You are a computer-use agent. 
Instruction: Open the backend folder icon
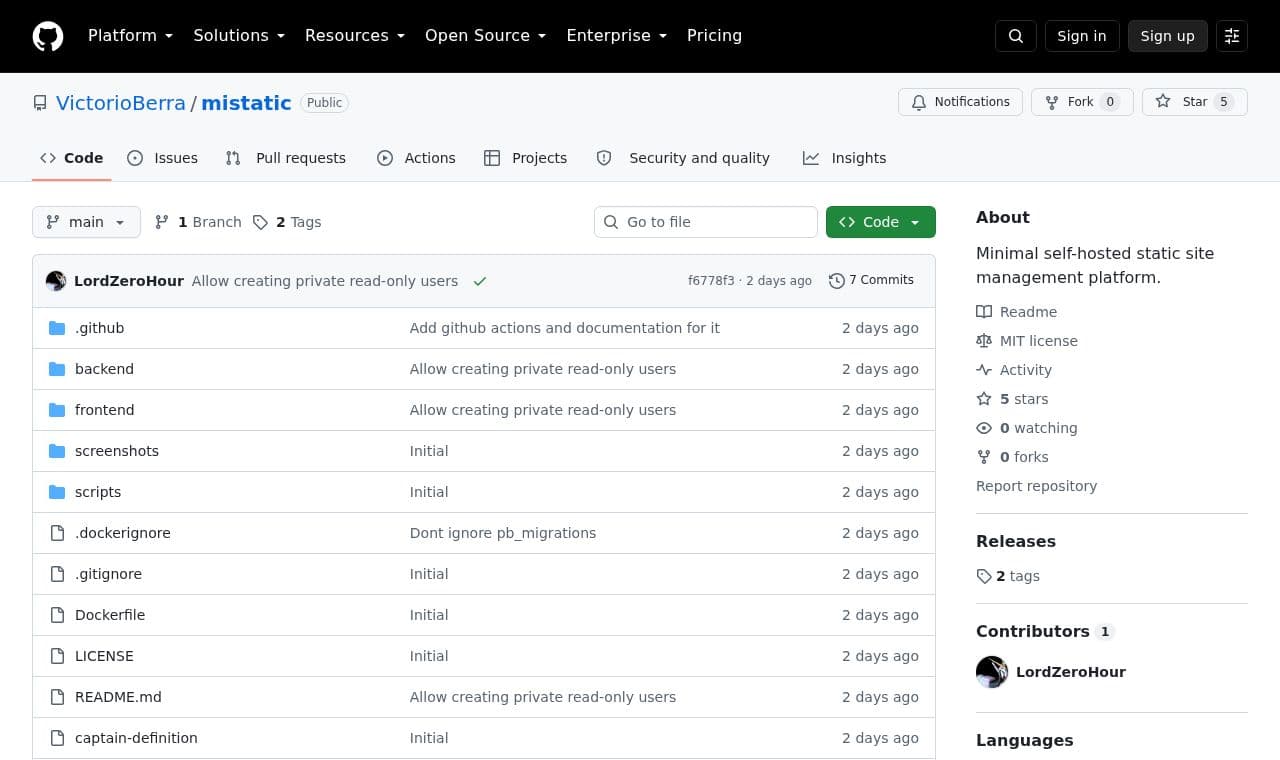coord(57,369)
